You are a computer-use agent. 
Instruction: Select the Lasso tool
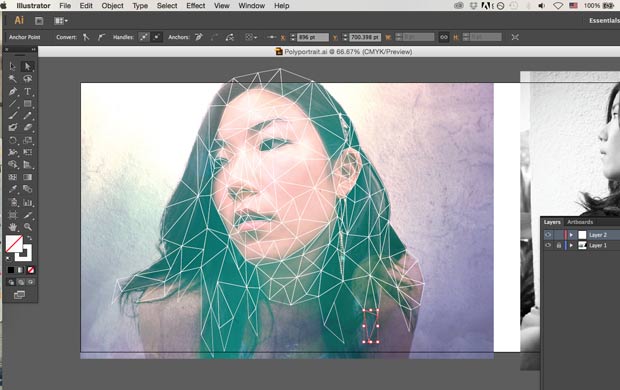tap(27, 78)
